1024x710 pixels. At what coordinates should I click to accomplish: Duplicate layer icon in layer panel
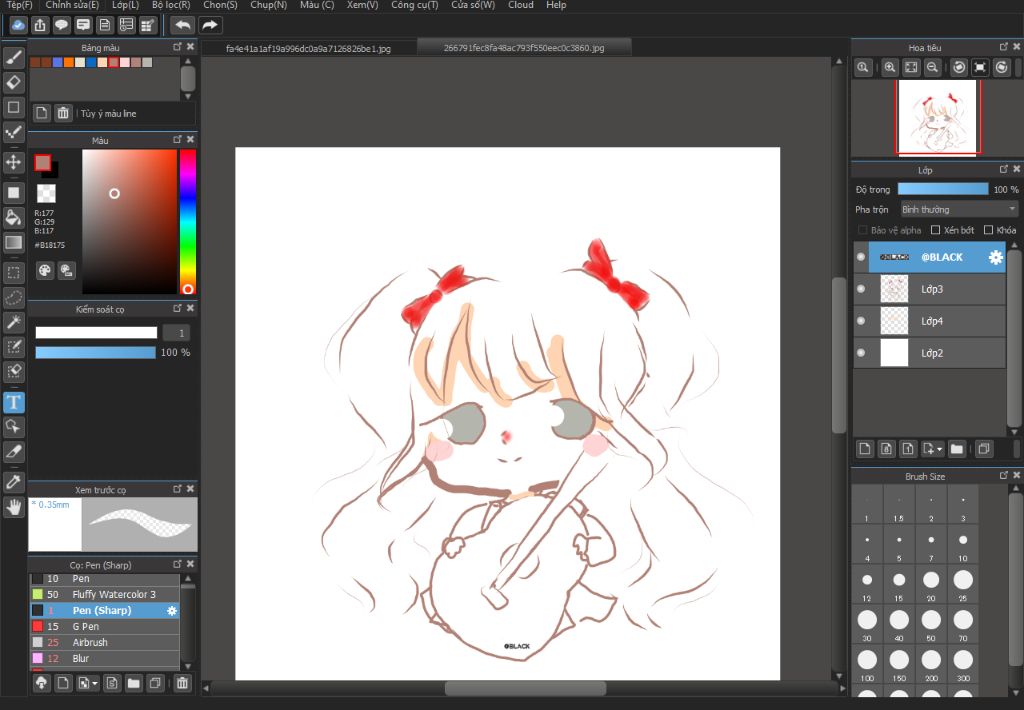984,449
